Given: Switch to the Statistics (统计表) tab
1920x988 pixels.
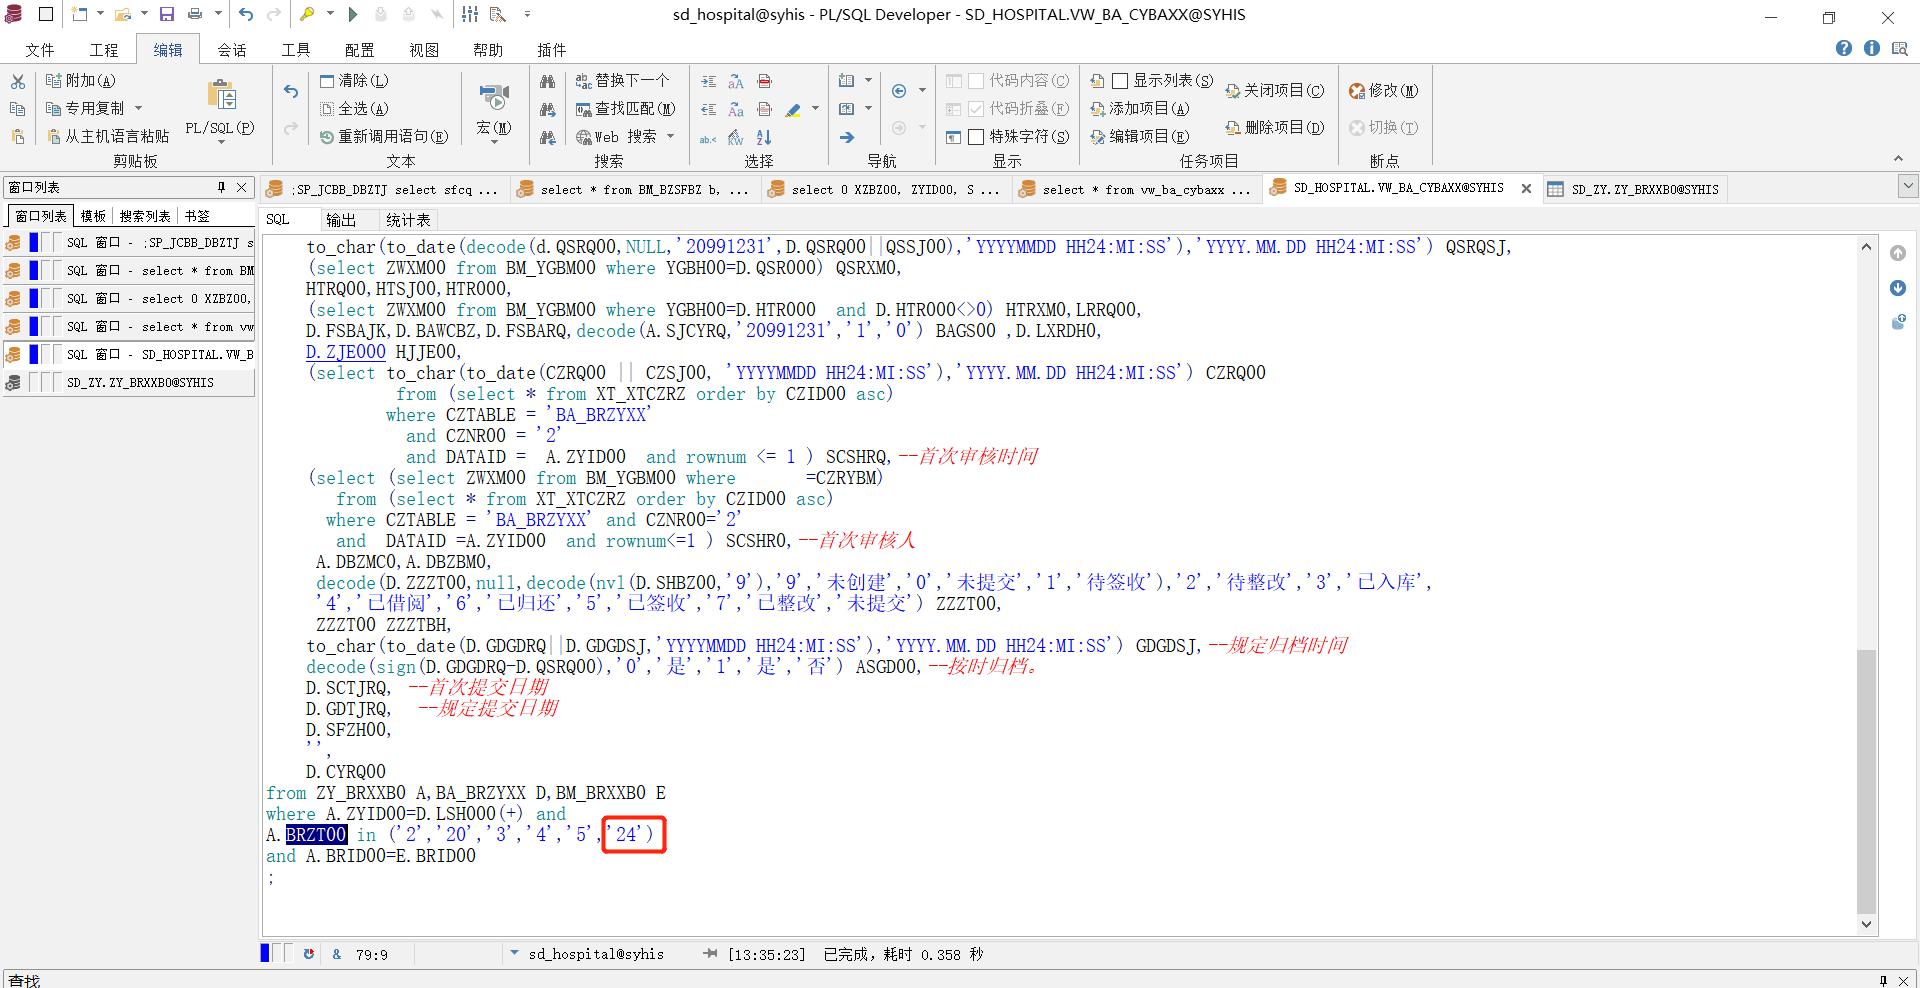Looking at the screenshot, I should click(408, 220).
